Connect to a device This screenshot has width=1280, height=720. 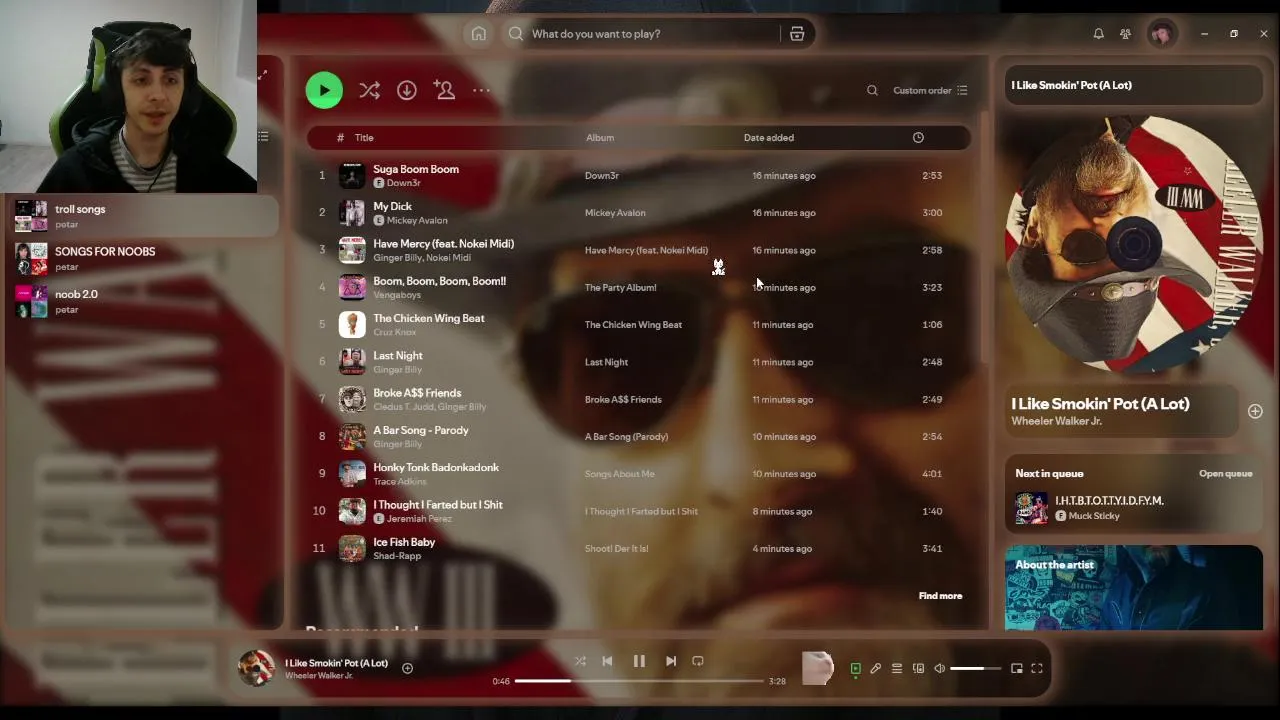point(918,669)
